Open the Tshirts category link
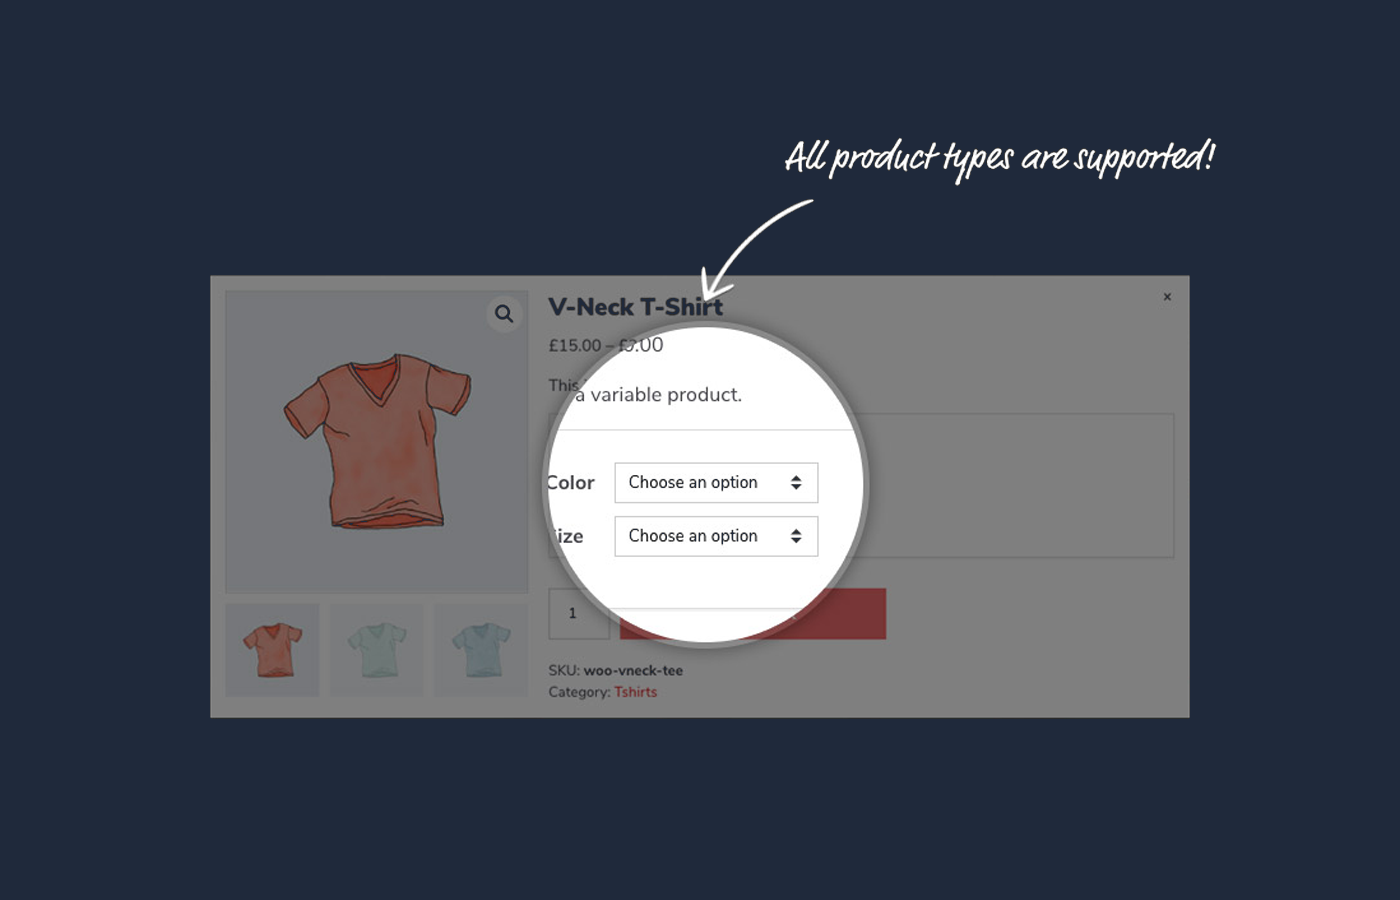 [x=635, y=692]
